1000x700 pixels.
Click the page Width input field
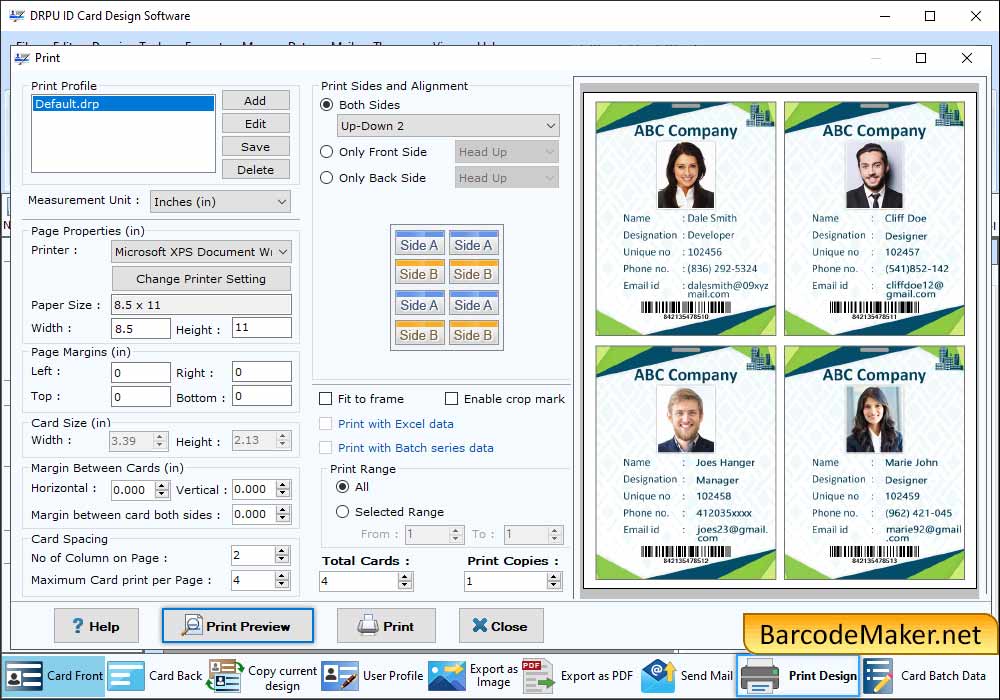coord(141,328)
